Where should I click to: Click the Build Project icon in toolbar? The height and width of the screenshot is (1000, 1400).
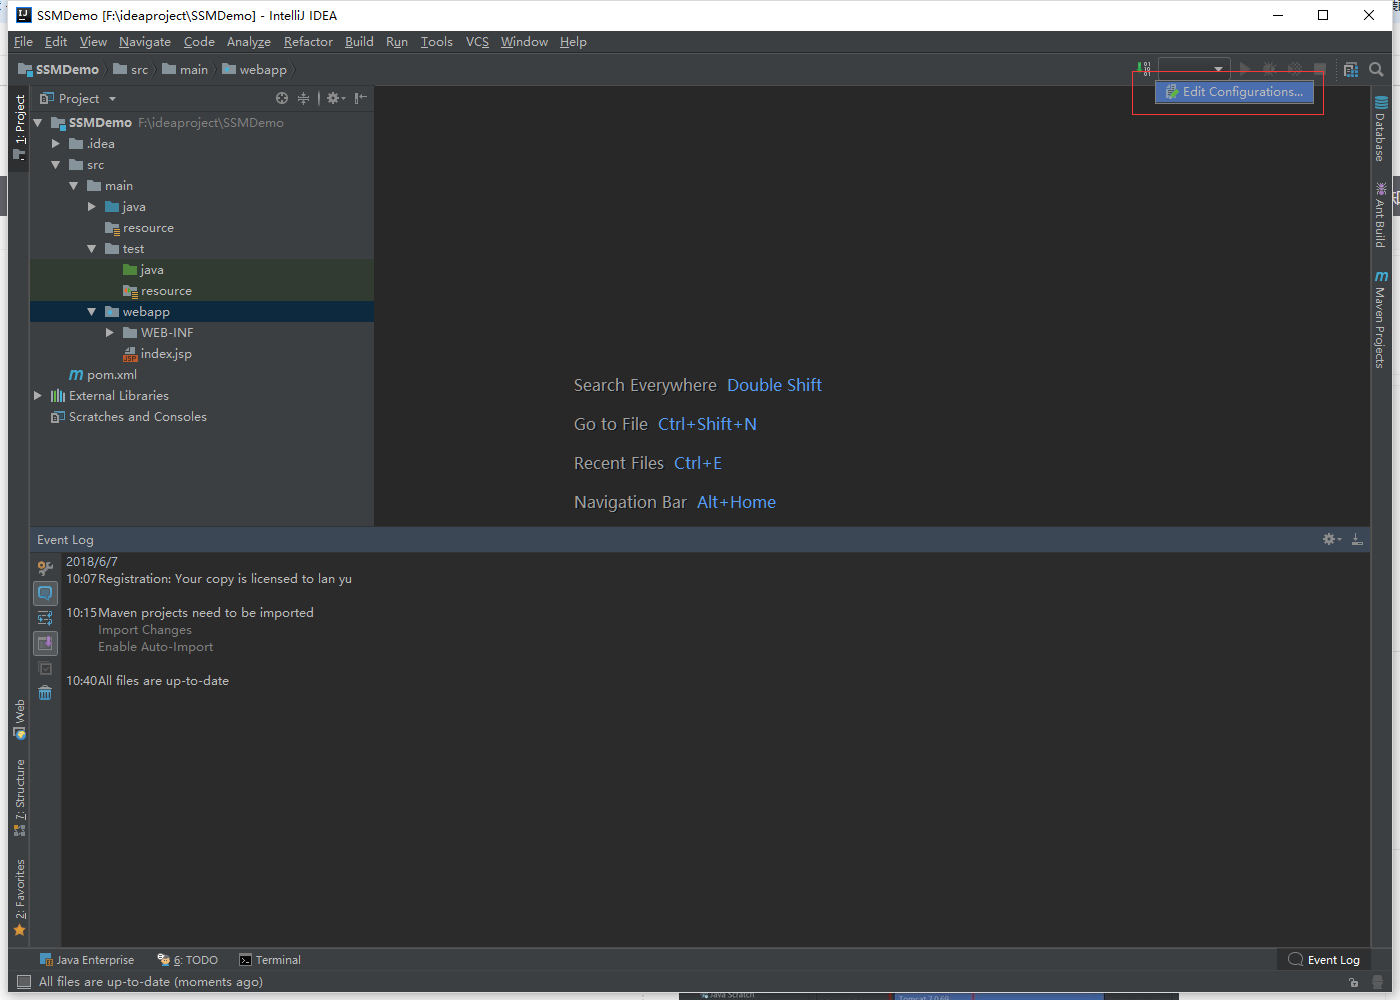(1144, 69)
